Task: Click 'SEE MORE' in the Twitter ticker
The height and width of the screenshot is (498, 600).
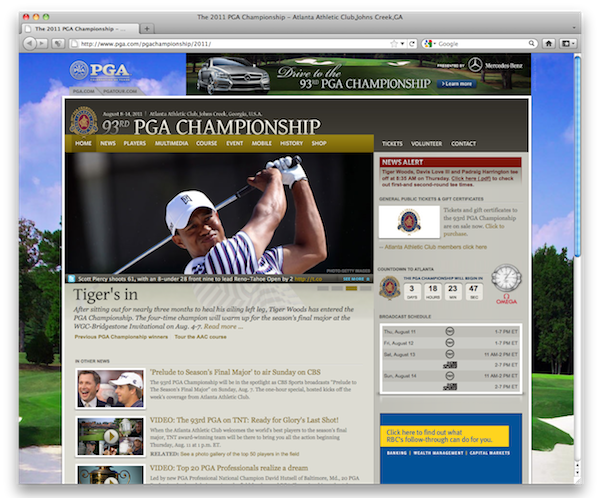Action: [x=356, y=279]
